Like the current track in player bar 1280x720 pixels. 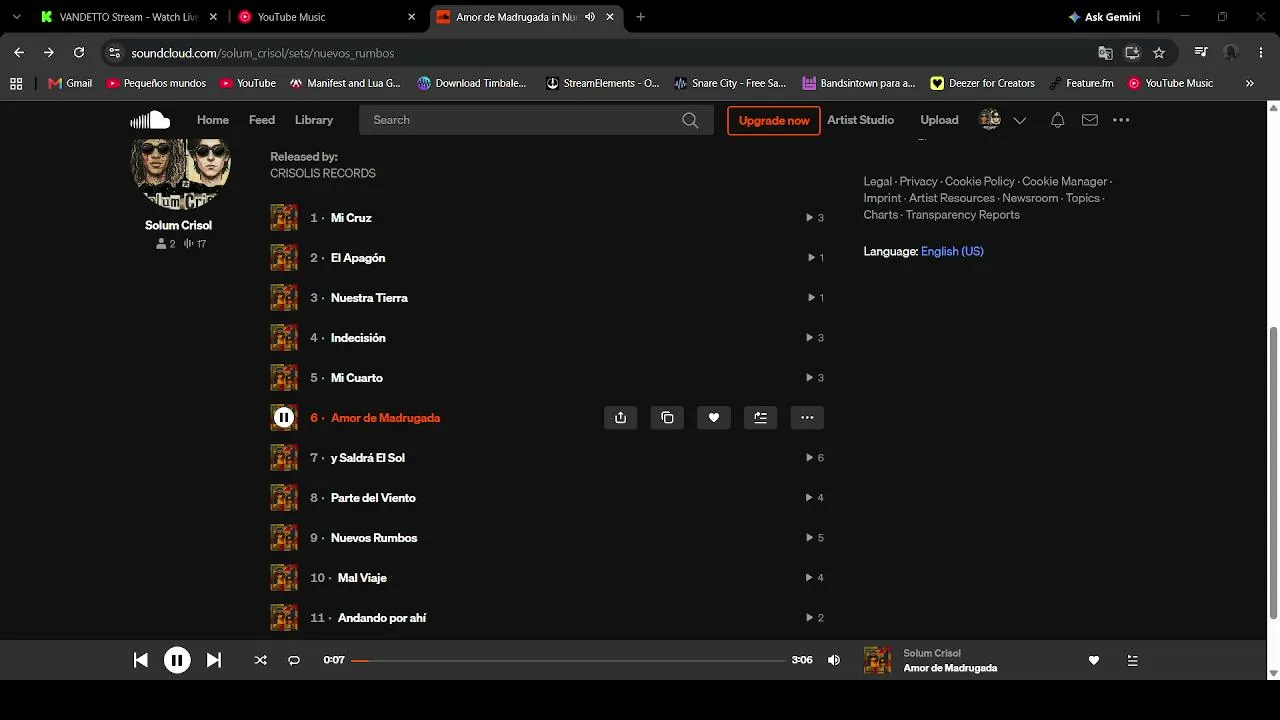coord(1093,660)
